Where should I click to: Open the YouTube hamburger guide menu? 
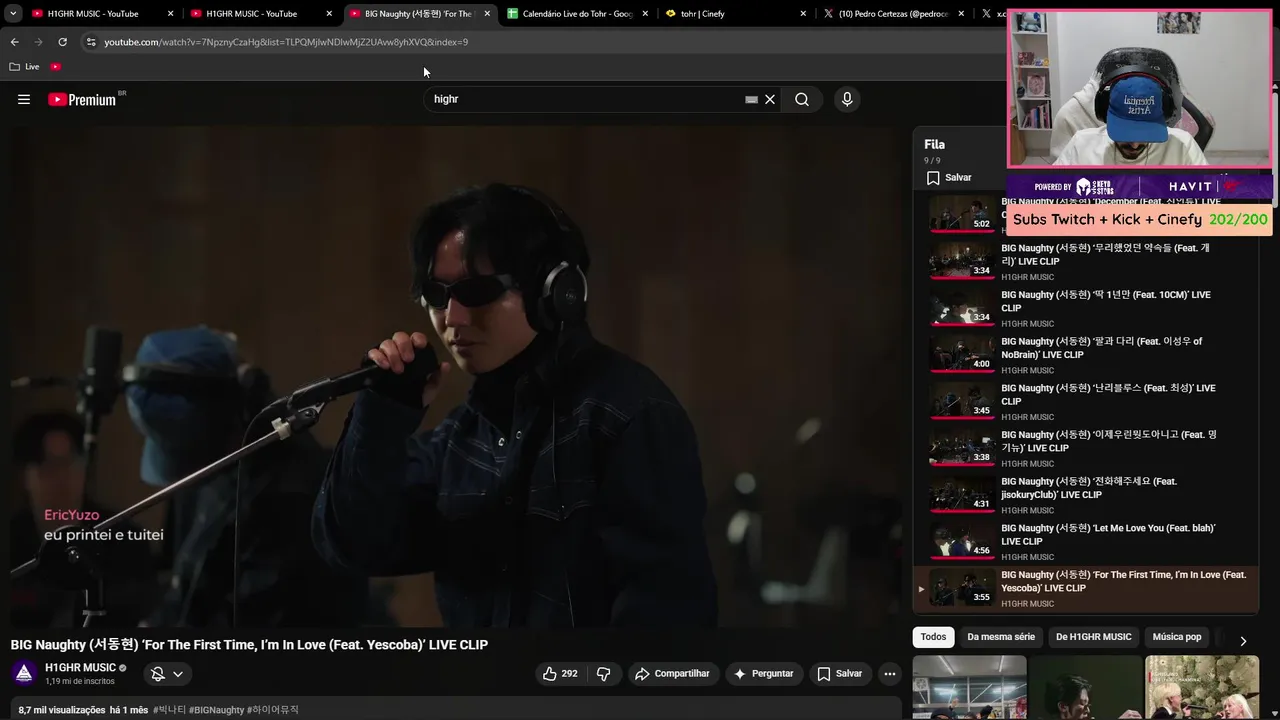24,99
